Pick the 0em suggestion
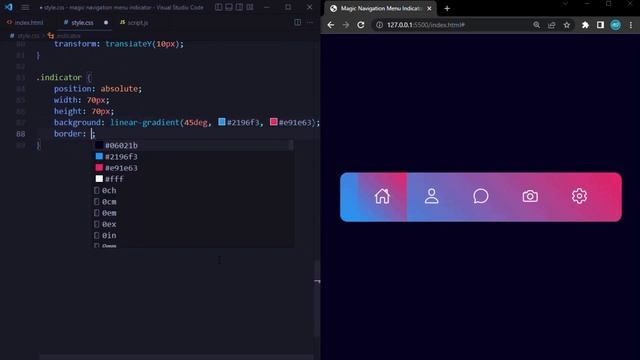This screenshot has width=640, height=360. click(x=192, y=213)
